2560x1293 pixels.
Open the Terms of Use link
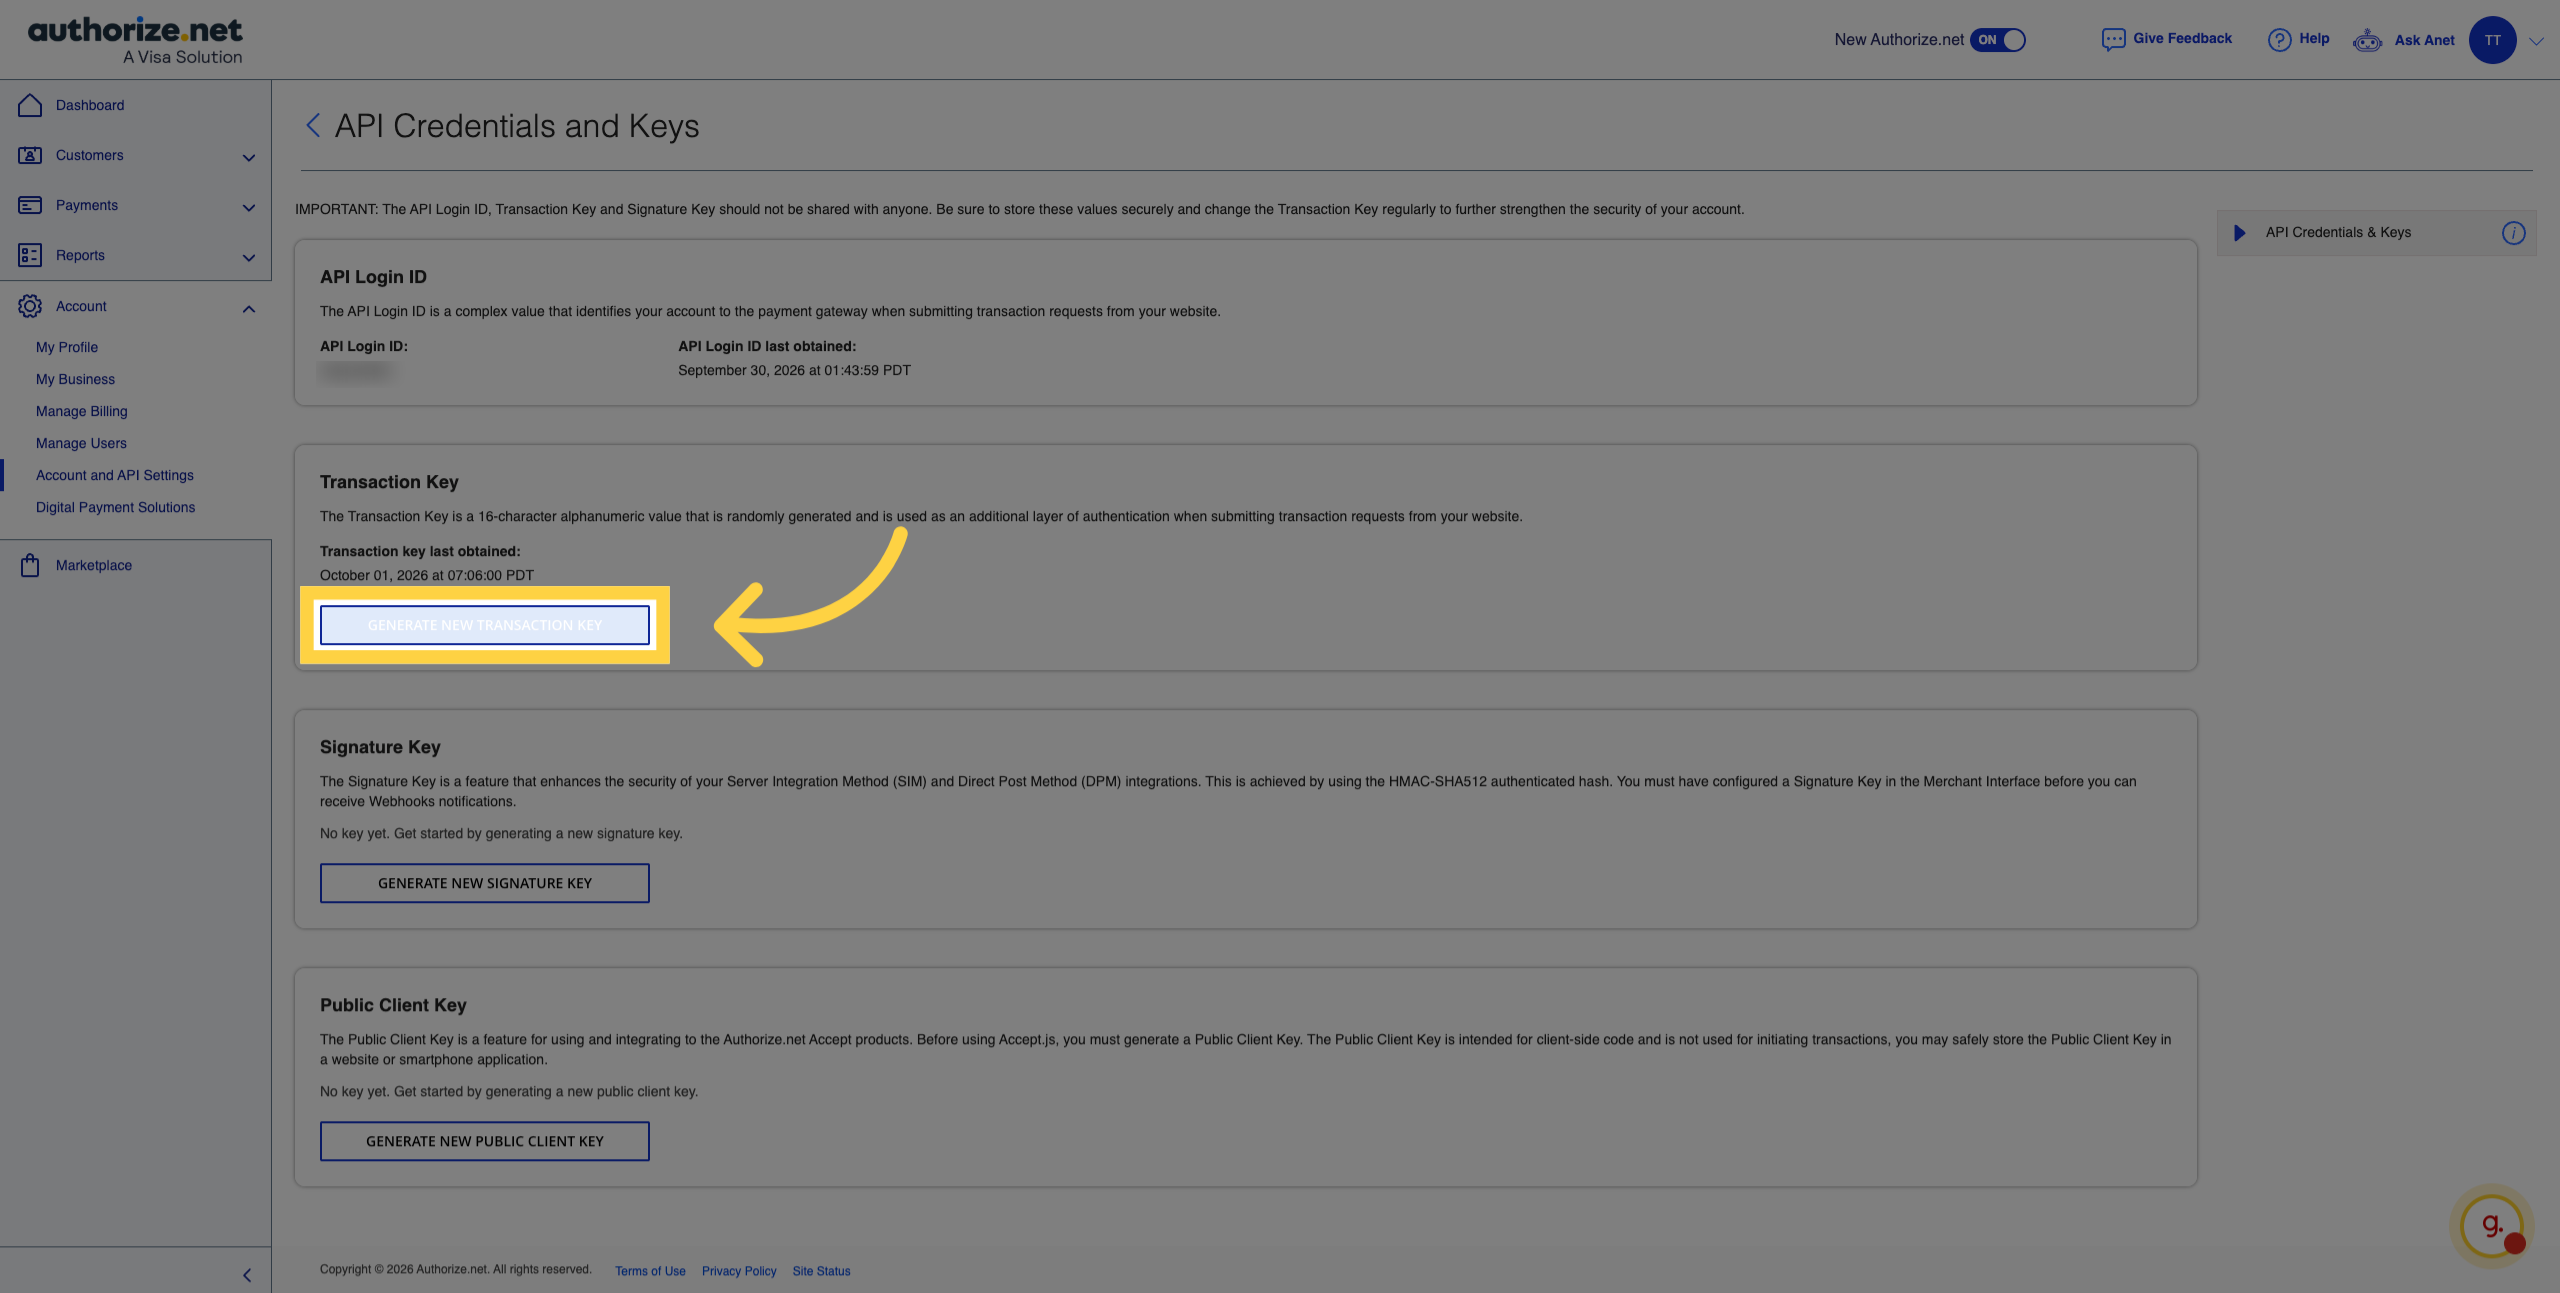tap(650, 1271)
